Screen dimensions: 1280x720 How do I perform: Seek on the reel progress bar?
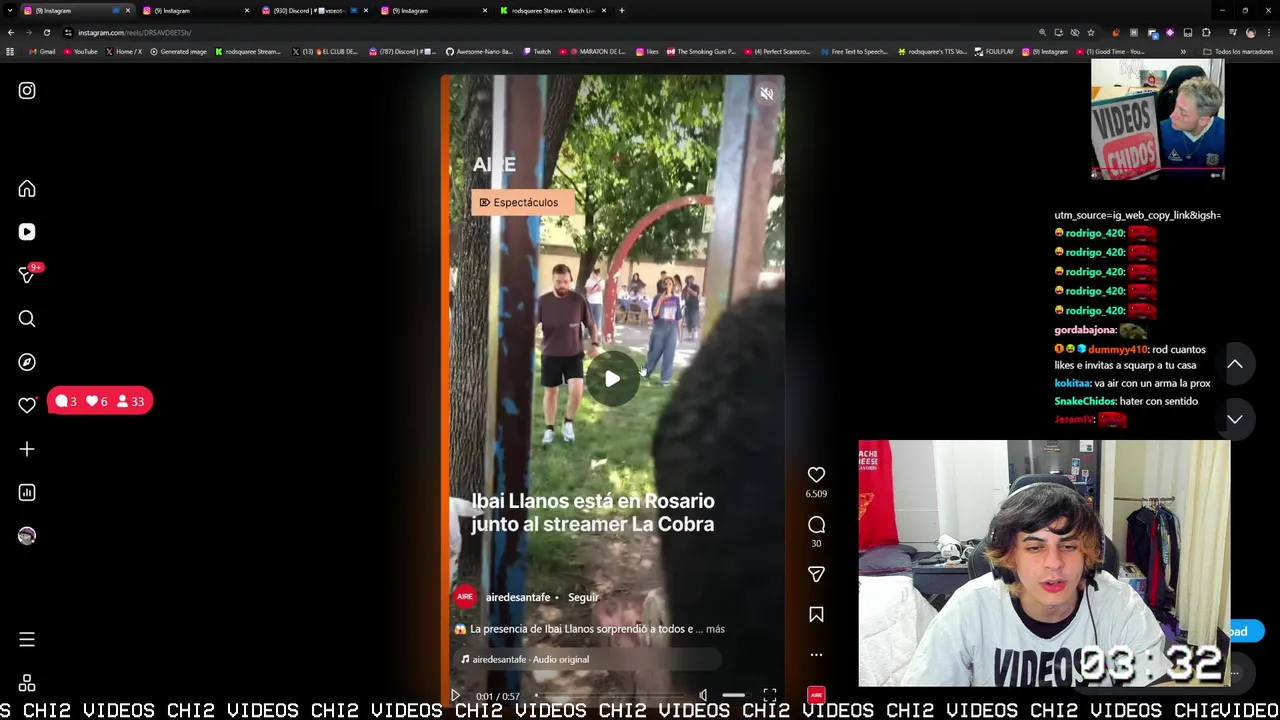tap(612, 696)
